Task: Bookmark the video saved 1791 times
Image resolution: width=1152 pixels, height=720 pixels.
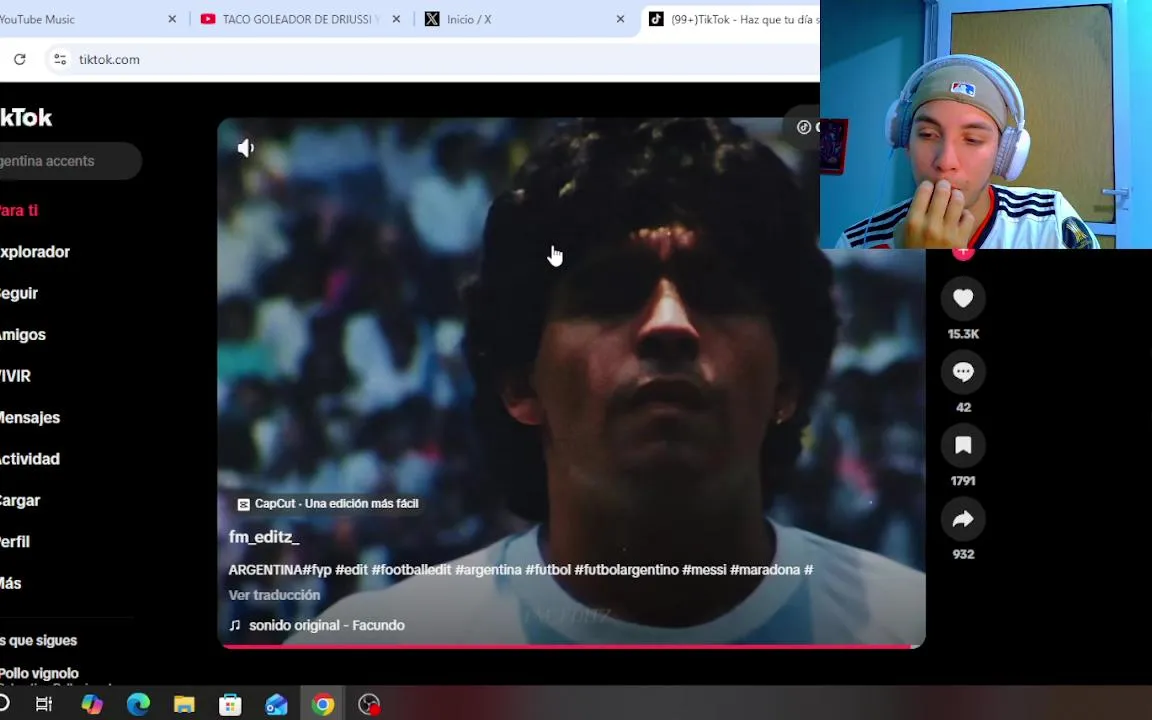Action: coord(963,445)
